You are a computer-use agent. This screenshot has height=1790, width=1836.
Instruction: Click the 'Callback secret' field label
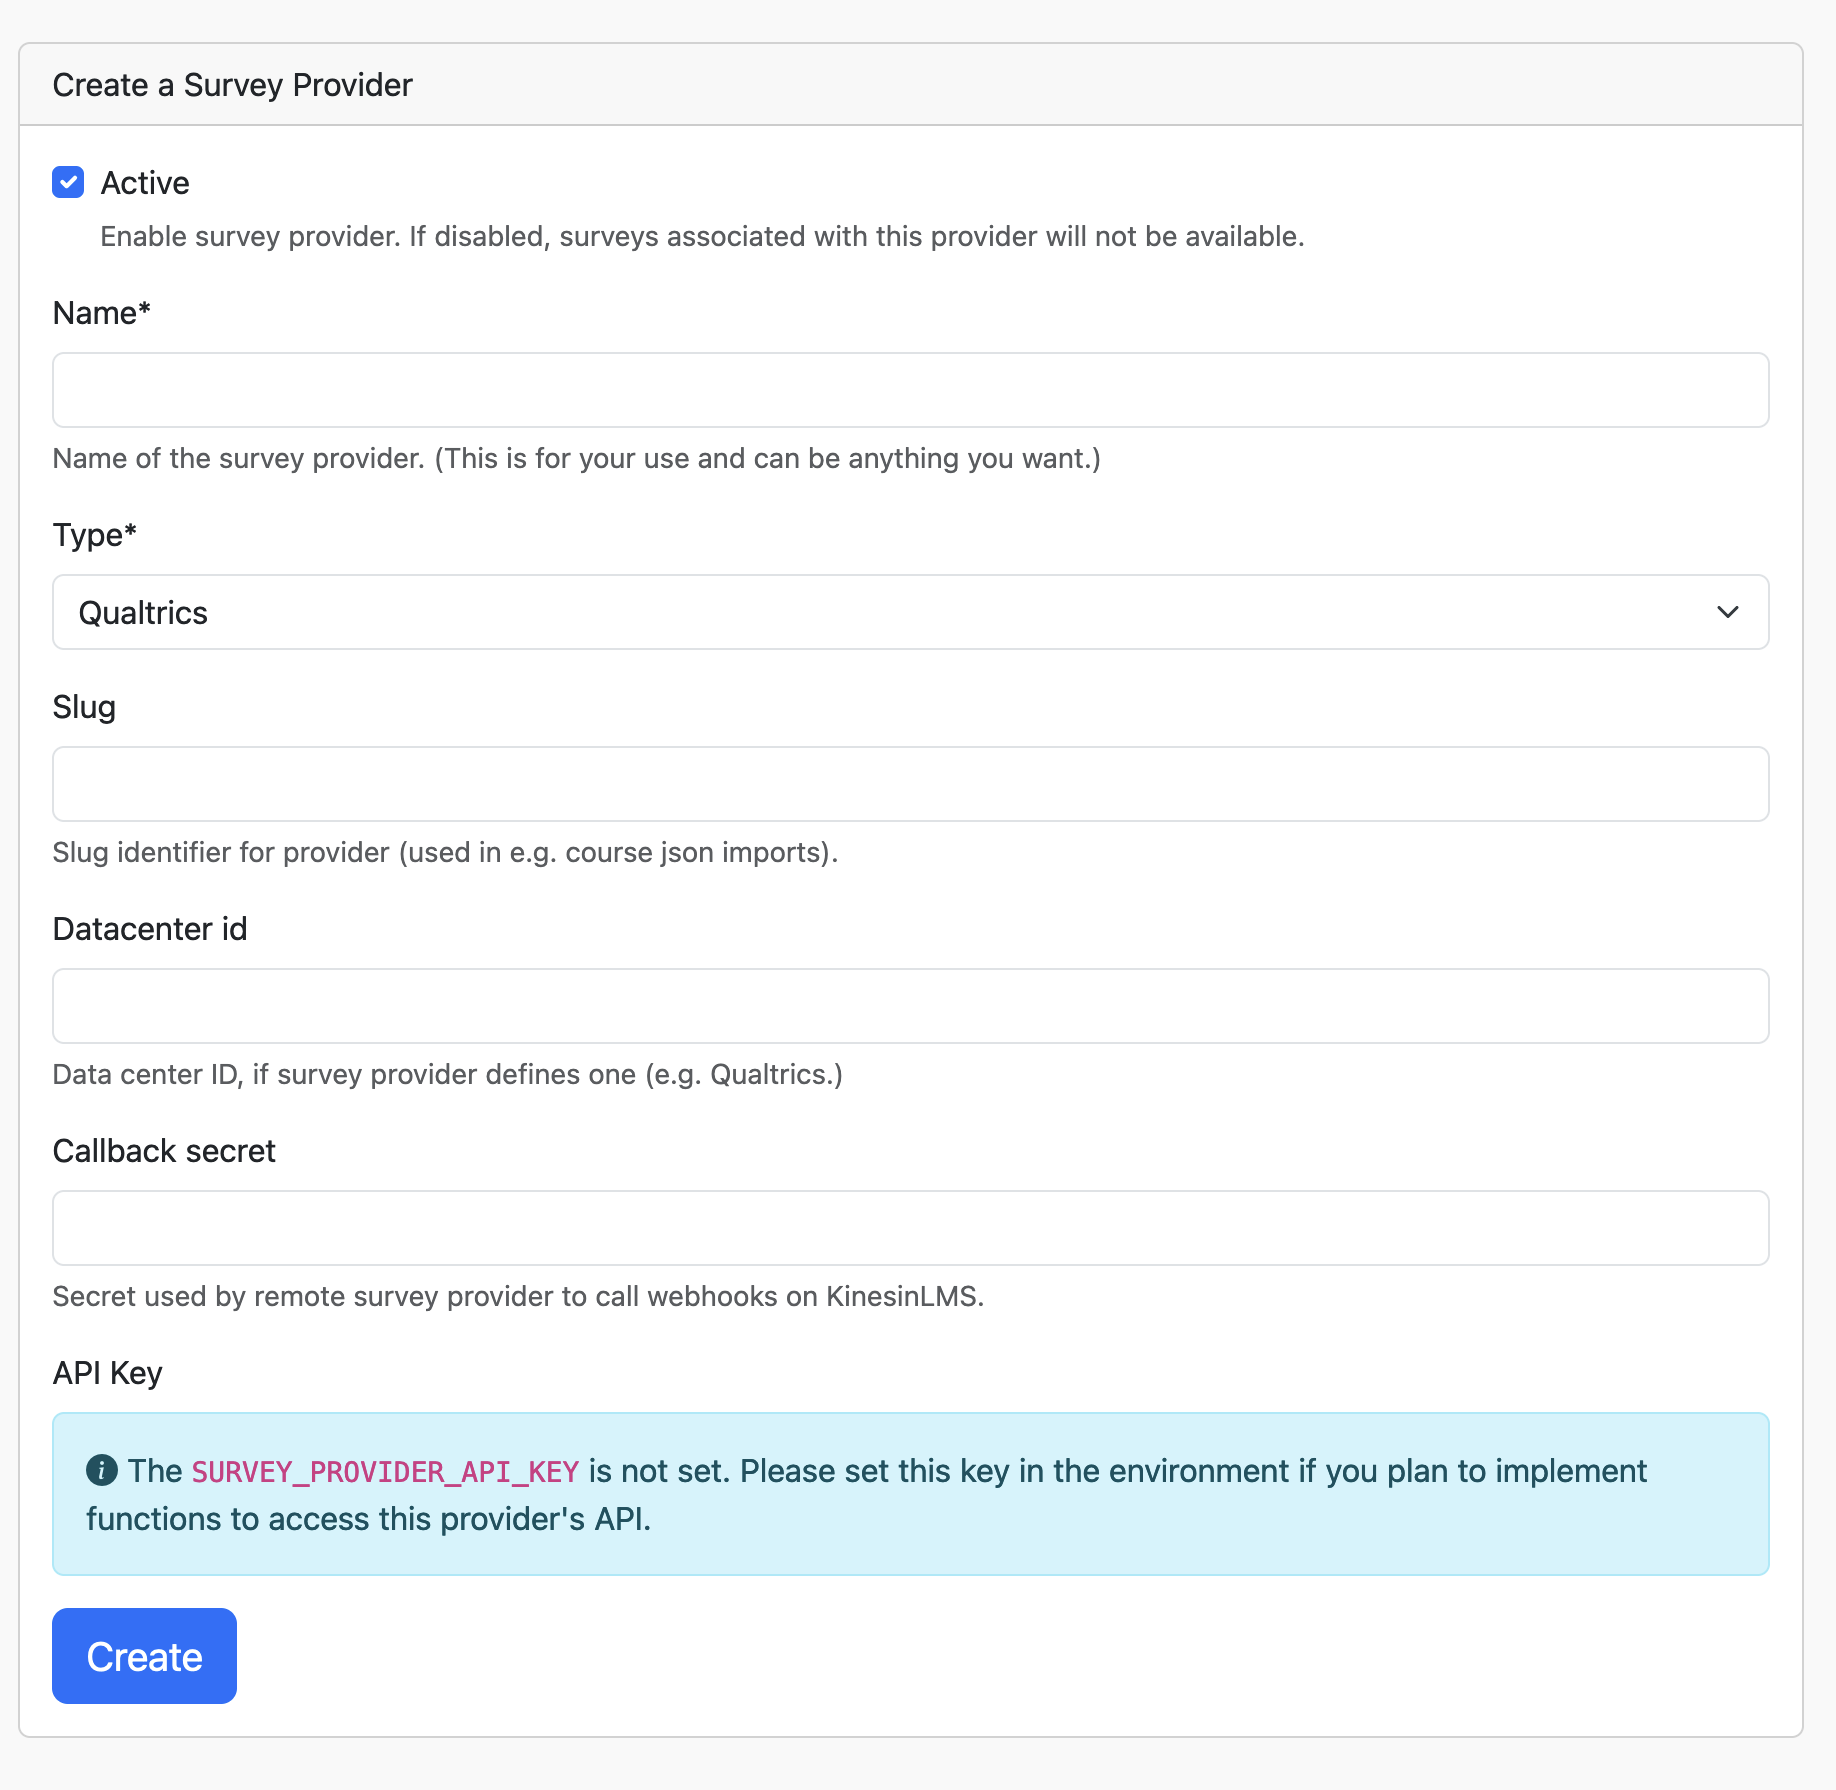click(x=164, y=1151)
